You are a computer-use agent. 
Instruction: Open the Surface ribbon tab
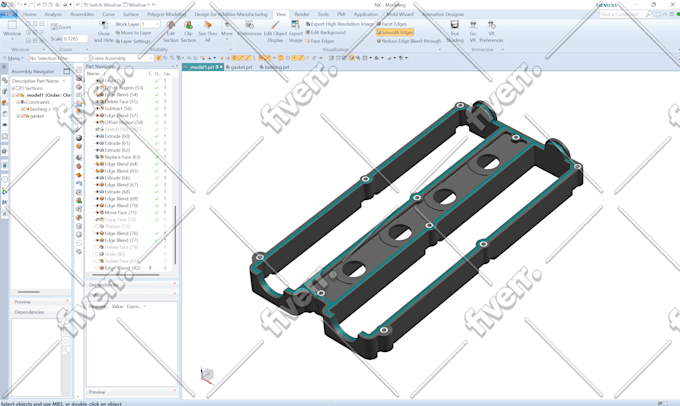pos(131,14)
